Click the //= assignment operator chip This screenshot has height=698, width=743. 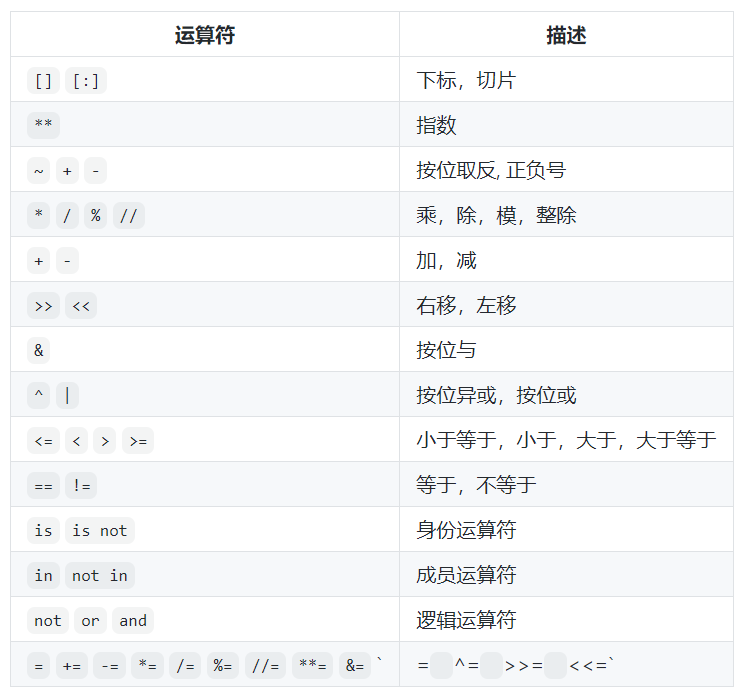pyautogui.click(x=265, y=666)
